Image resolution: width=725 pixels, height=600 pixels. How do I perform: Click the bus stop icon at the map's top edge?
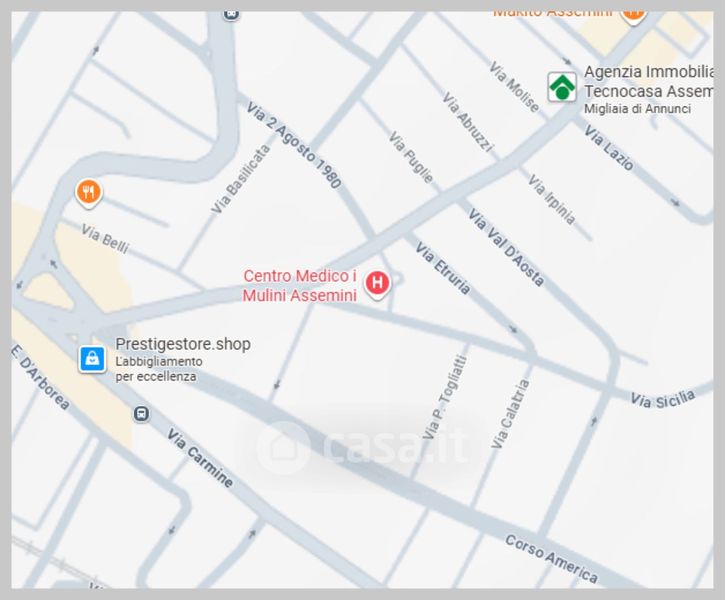click(x=232, y=14)
